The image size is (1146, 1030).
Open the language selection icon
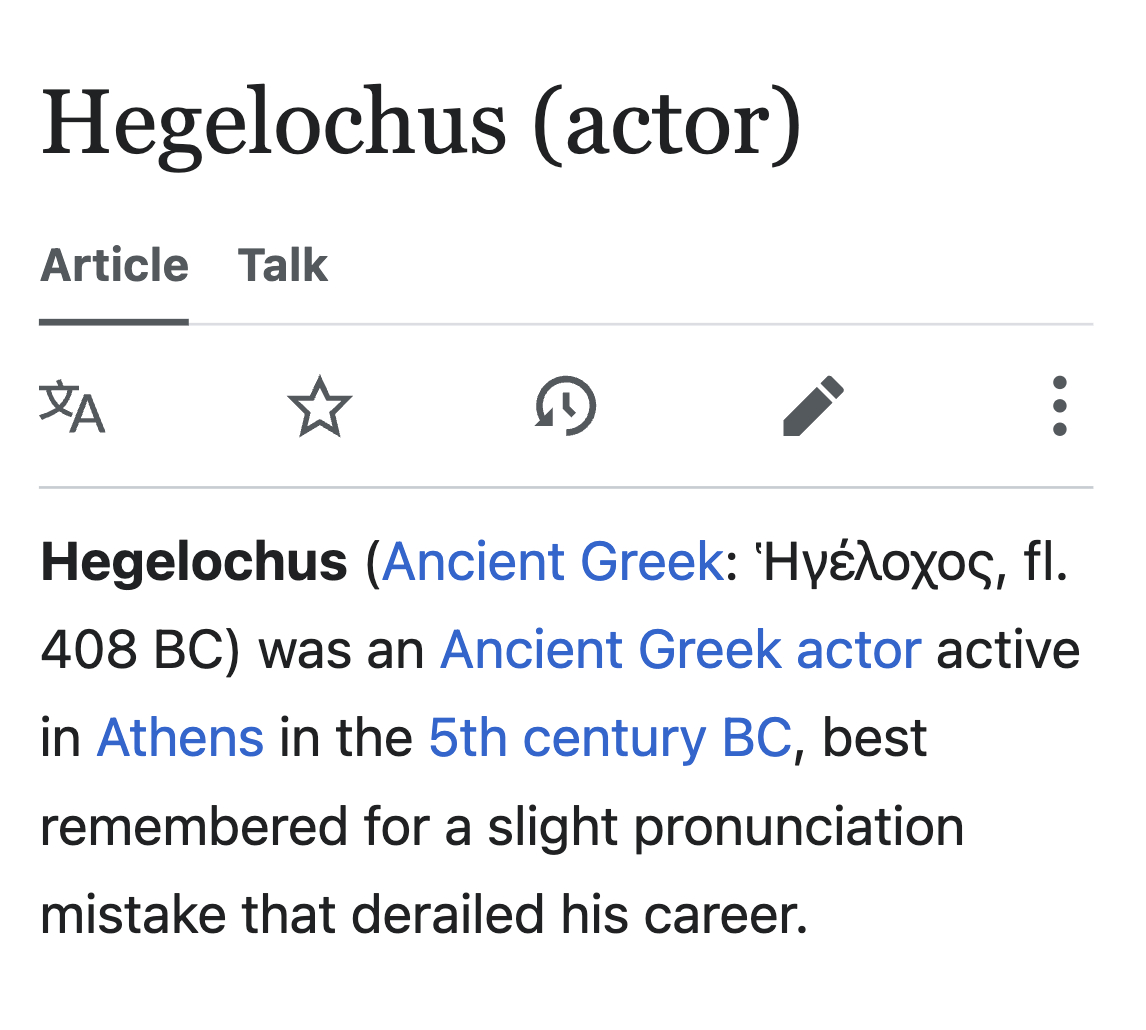click(72, 407)
